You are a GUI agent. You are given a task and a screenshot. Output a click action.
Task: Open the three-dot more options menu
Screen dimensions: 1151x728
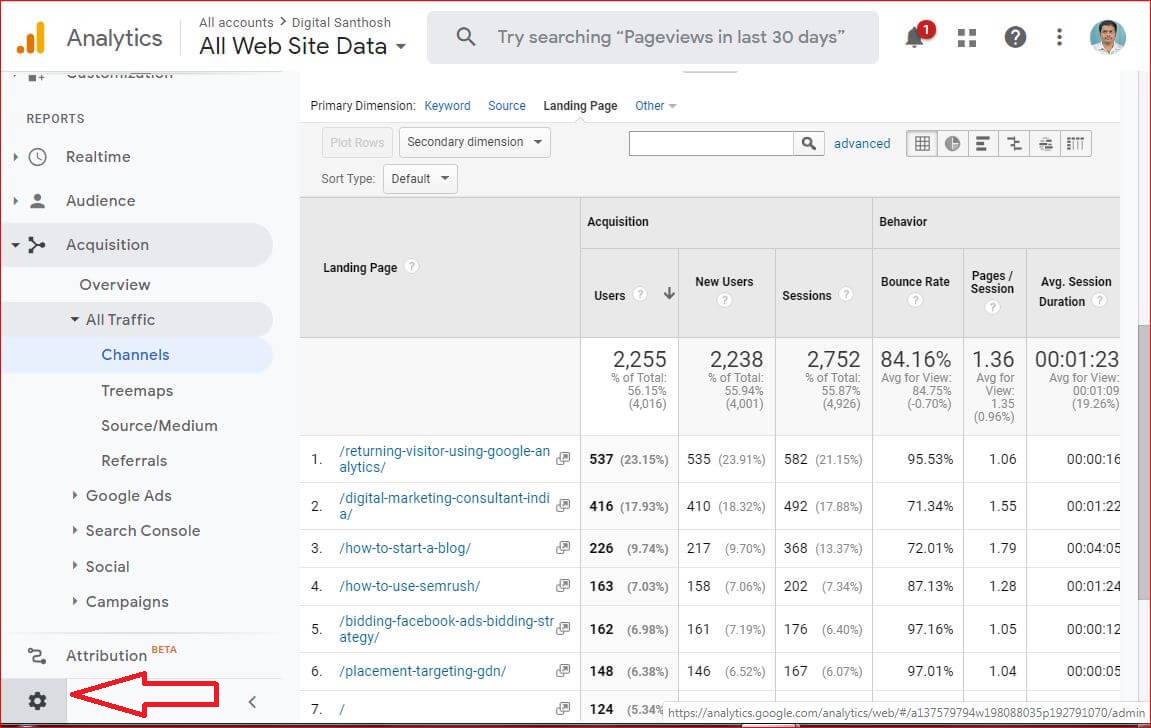tap(1059, 37)
